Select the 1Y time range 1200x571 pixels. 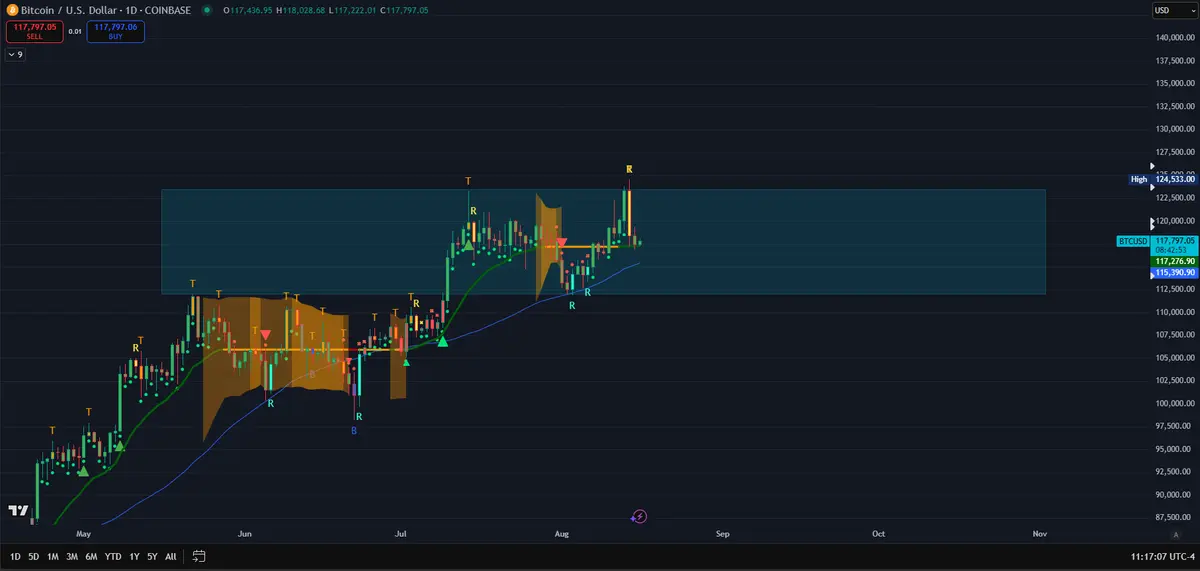pyautogui.click(x=134, y=556)
